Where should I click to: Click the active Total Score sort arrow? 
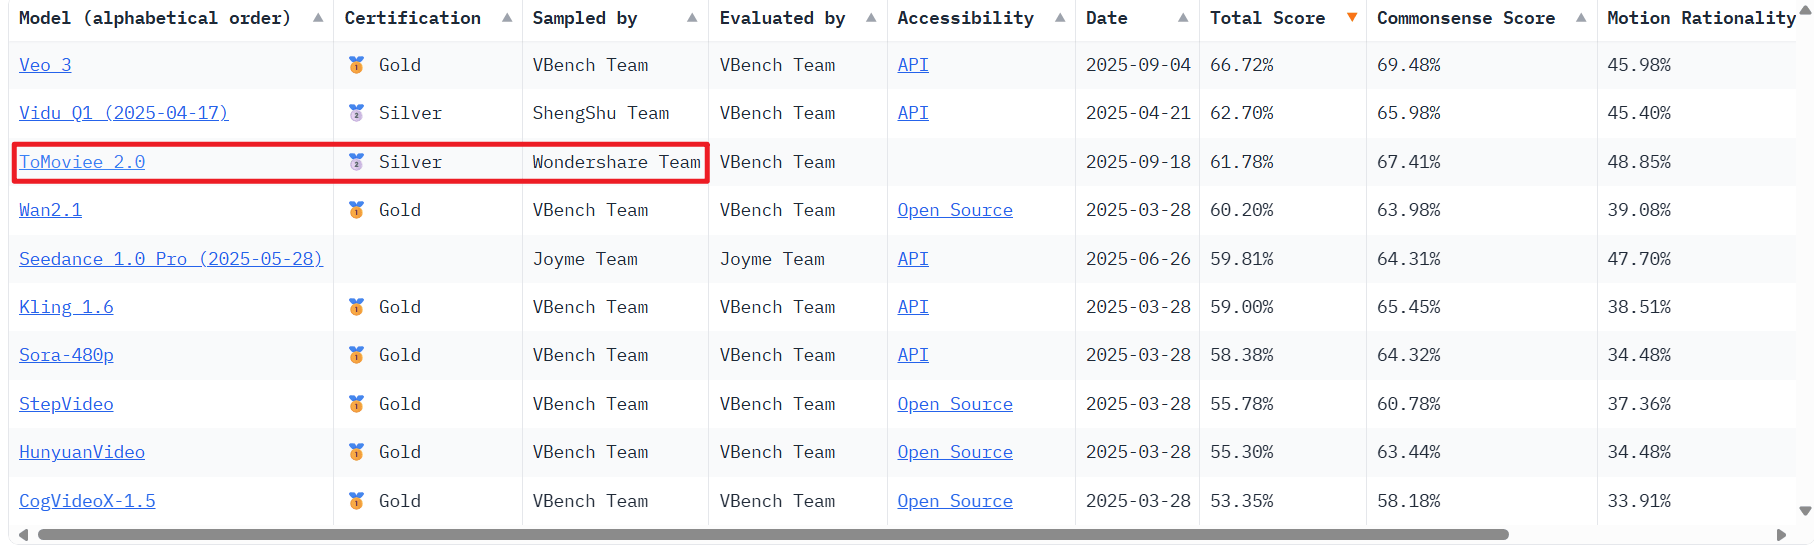[x=1352, y=18]
